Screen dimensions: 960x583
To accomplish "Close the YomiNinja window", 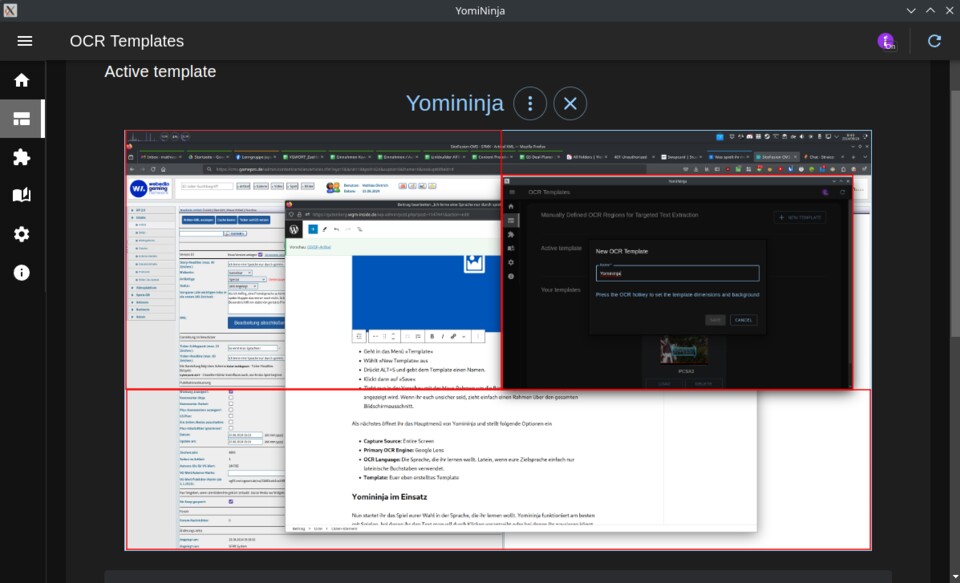I will pyautogui.click(x=948, y=10).
